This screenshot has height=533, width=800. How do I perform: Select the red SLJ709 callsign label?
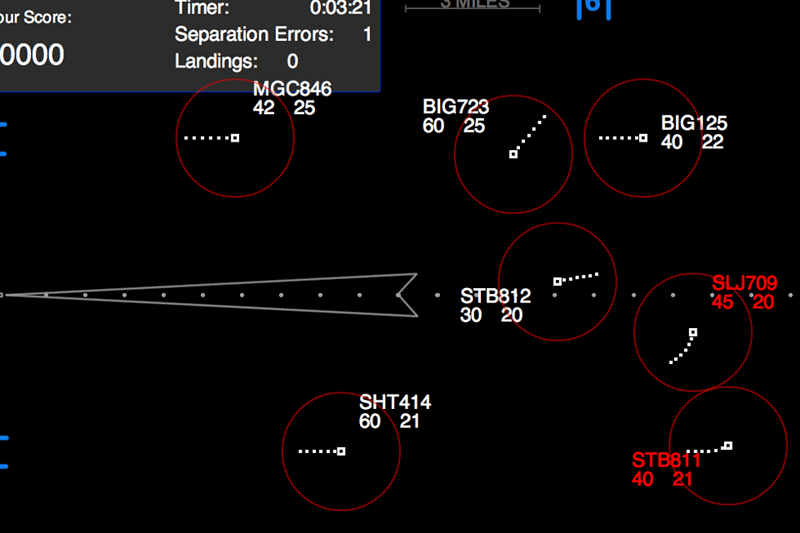[x=744, y=284]
